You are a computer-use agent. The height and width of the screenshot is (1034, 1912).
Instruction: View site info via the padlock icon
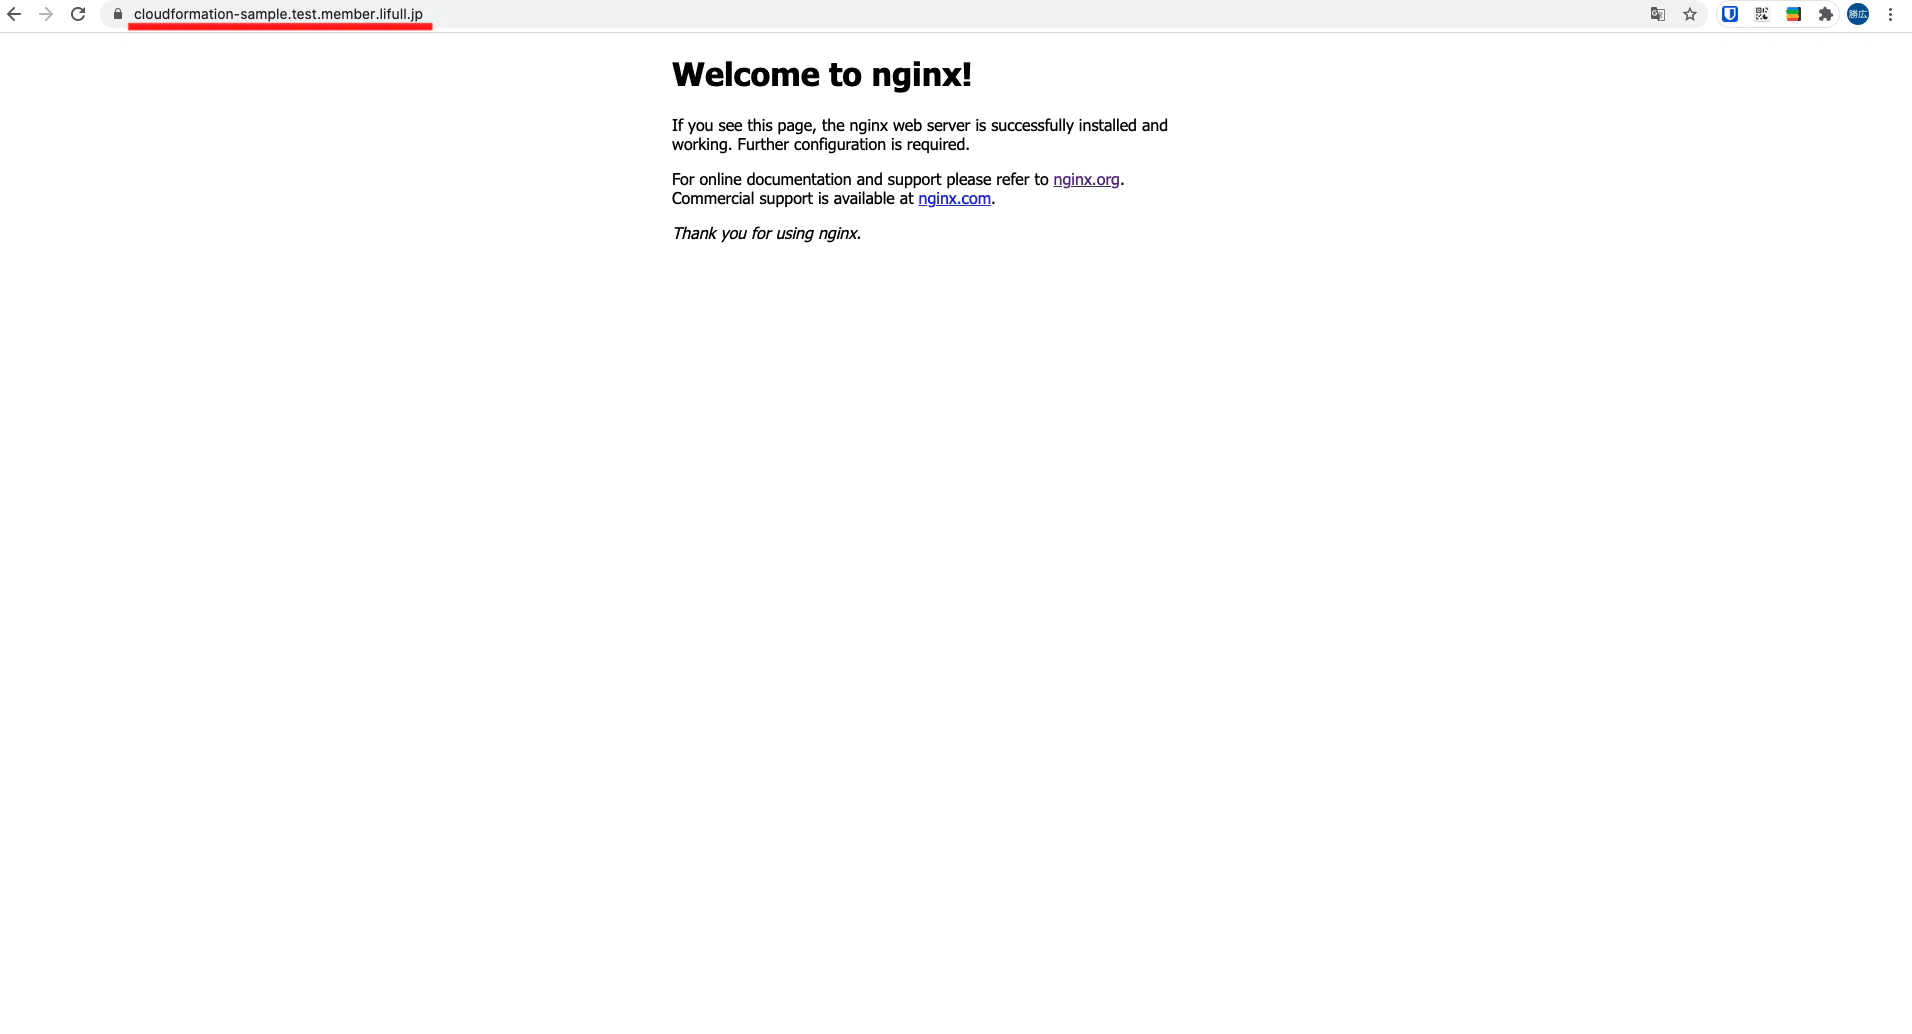coord(118,14)
